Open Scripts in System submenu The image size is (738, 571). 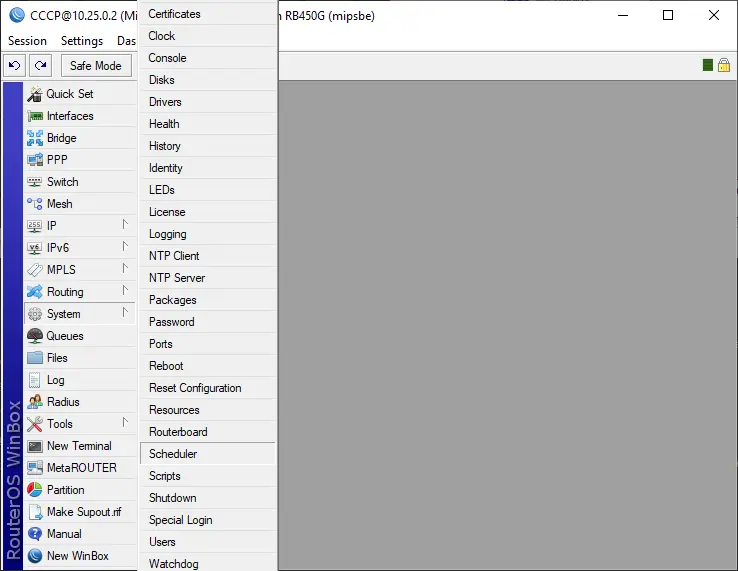208,476
